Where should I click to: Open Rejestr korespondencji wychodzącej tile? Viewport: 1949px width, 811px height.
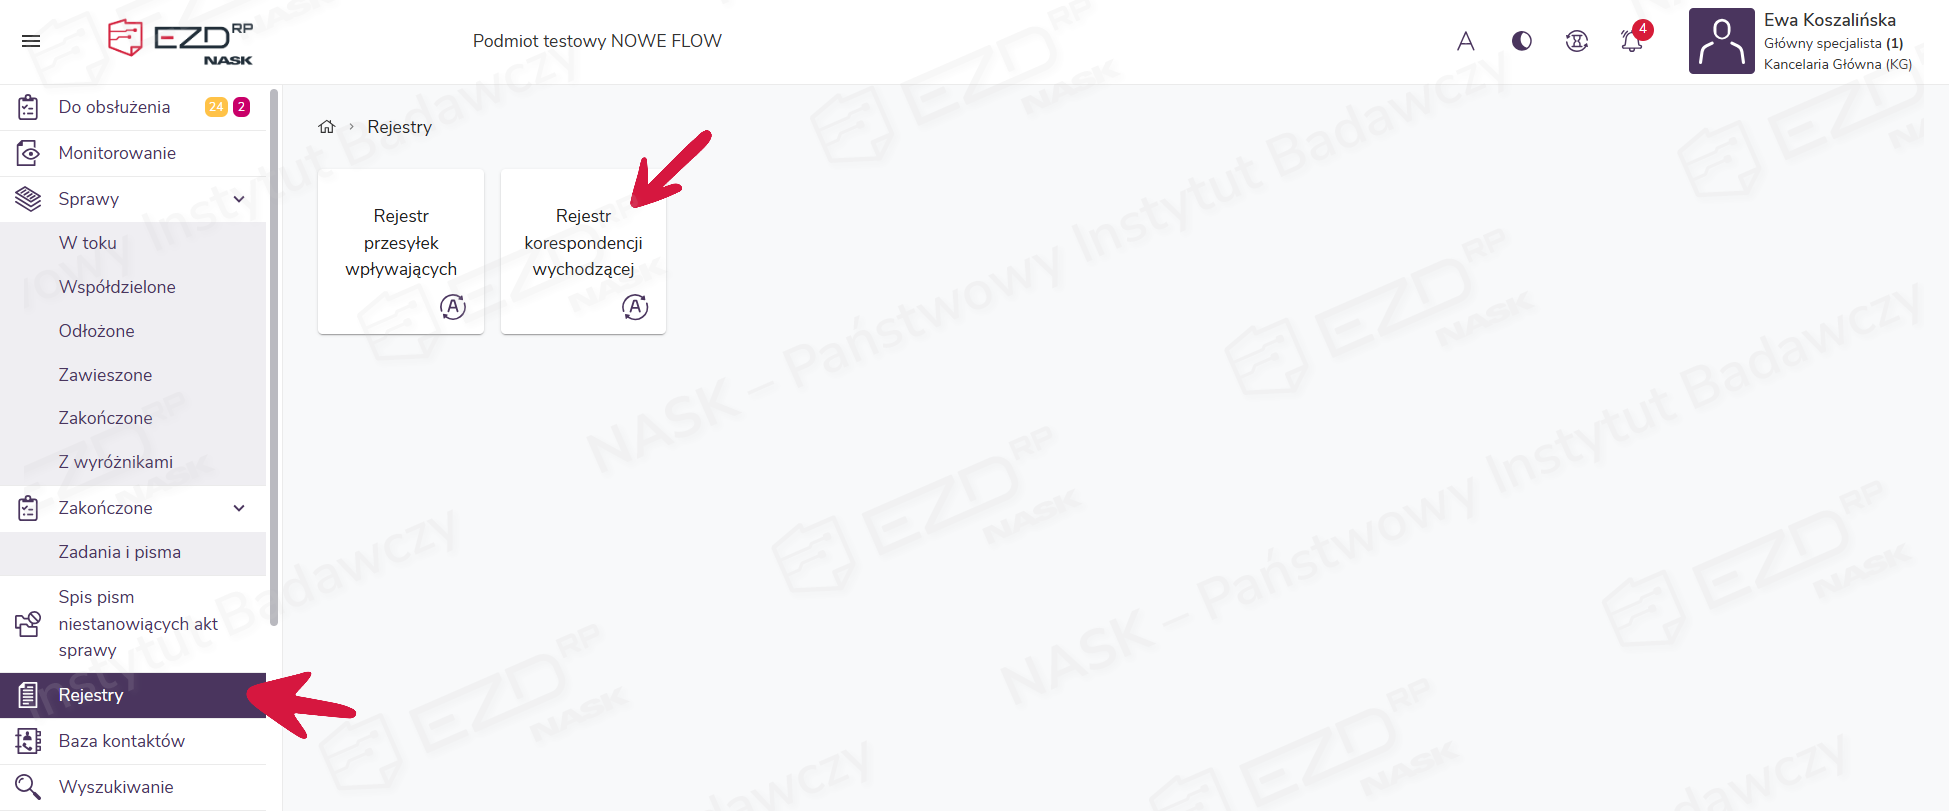click(583, 251)
